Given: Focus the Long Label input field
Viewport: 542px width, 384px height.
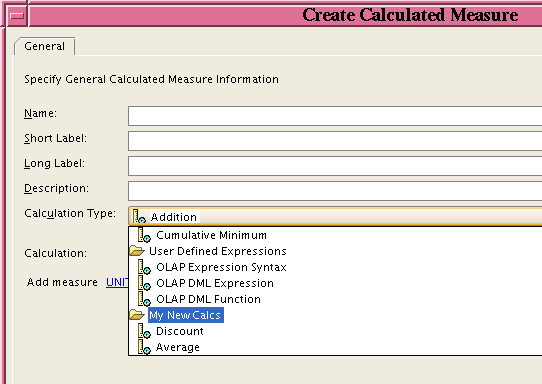Looking at the screenshot, I should point(335,166).
